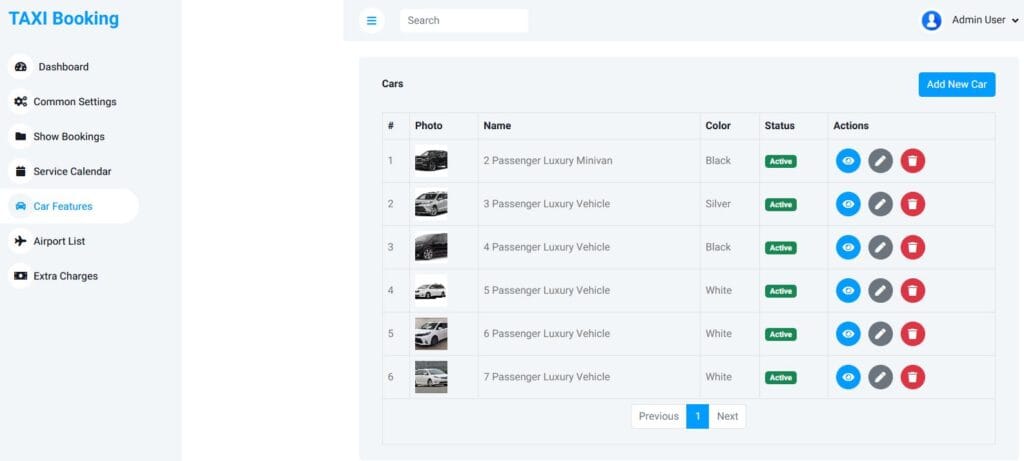
Task: Click Active badge for 2 Passenger Minivan
Action: [x=780, y=161]
